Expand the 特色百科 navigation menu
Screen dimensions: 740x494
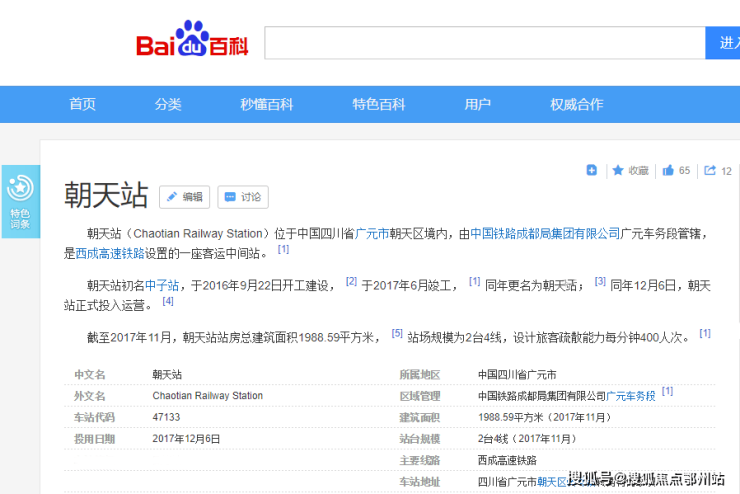click(x=378, y=104)
